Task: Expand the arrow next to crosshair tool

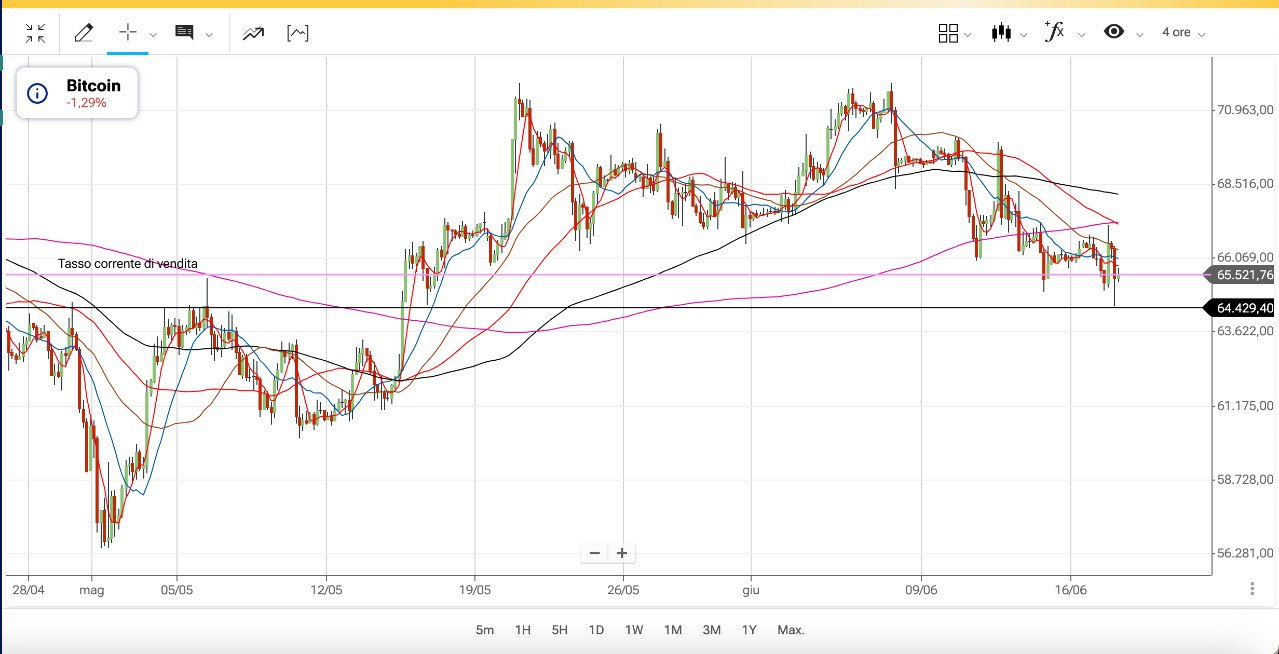Action: (x=153, y=34)
